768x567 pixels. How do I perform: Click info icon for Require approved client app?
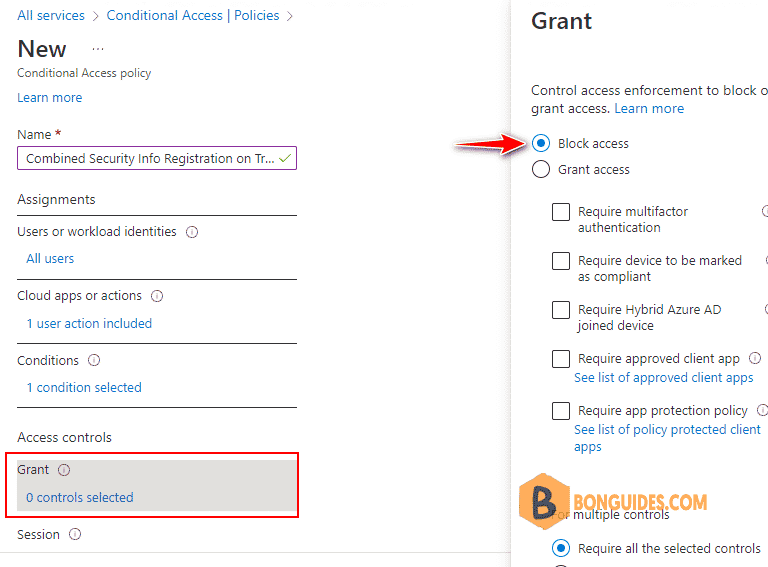(x=755, y=358)
